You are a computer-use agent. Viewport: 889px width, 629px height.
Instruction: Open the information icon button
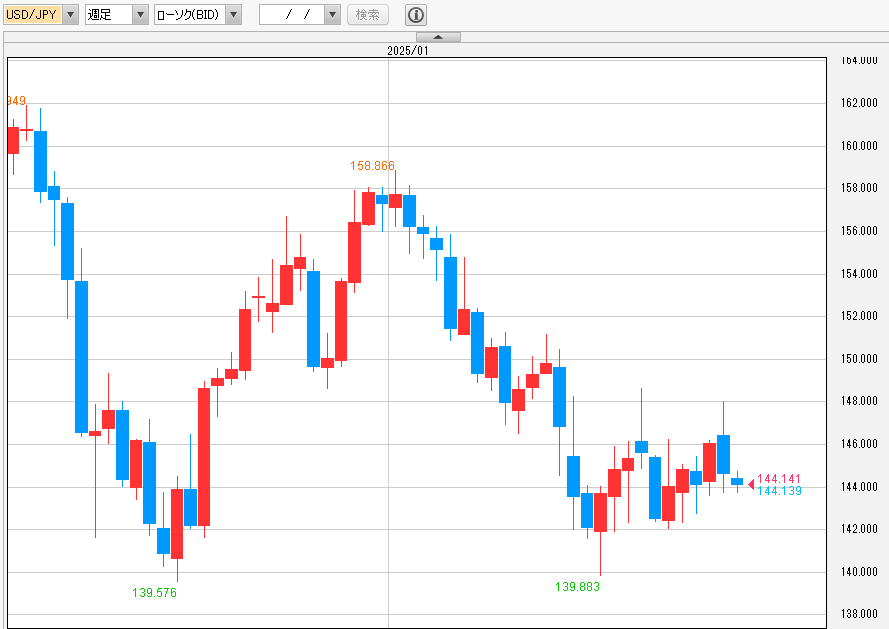point(416,15)
